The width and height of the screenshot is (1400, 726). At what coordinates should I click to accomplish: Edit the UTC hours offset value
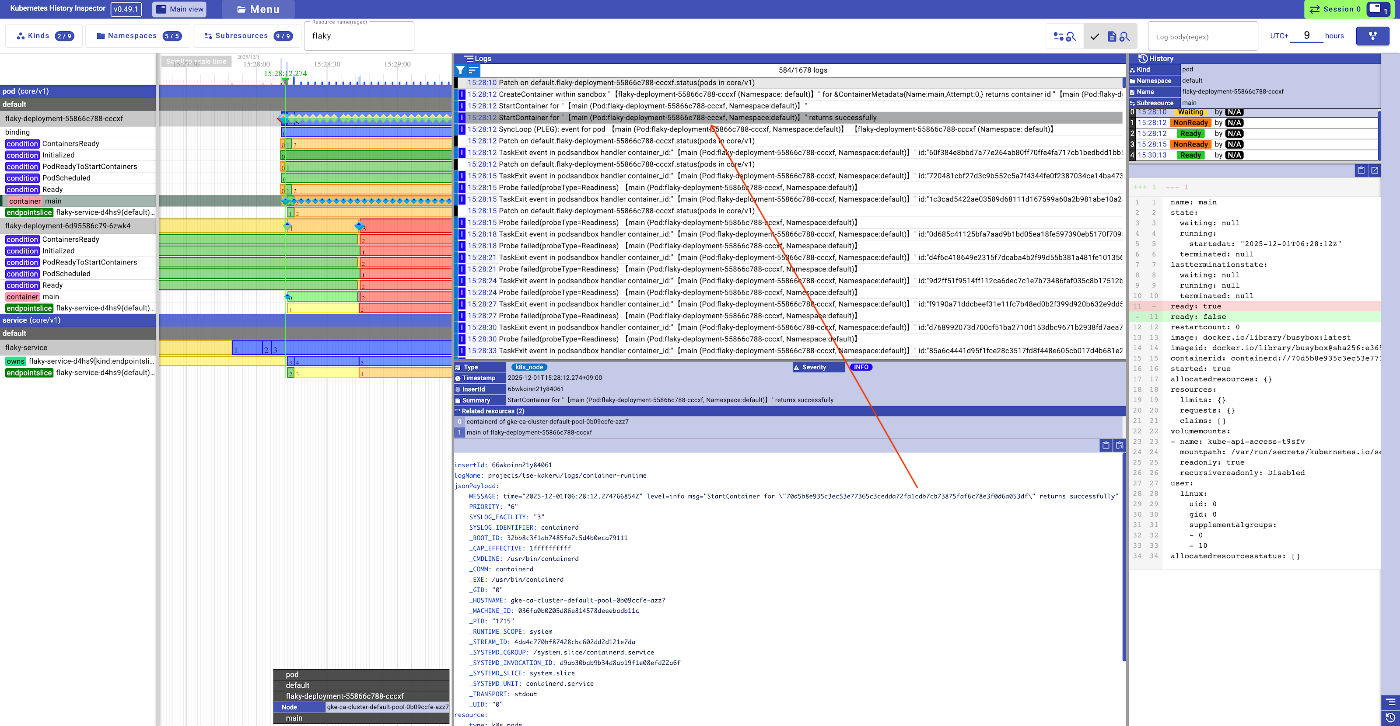[1306, 36]
